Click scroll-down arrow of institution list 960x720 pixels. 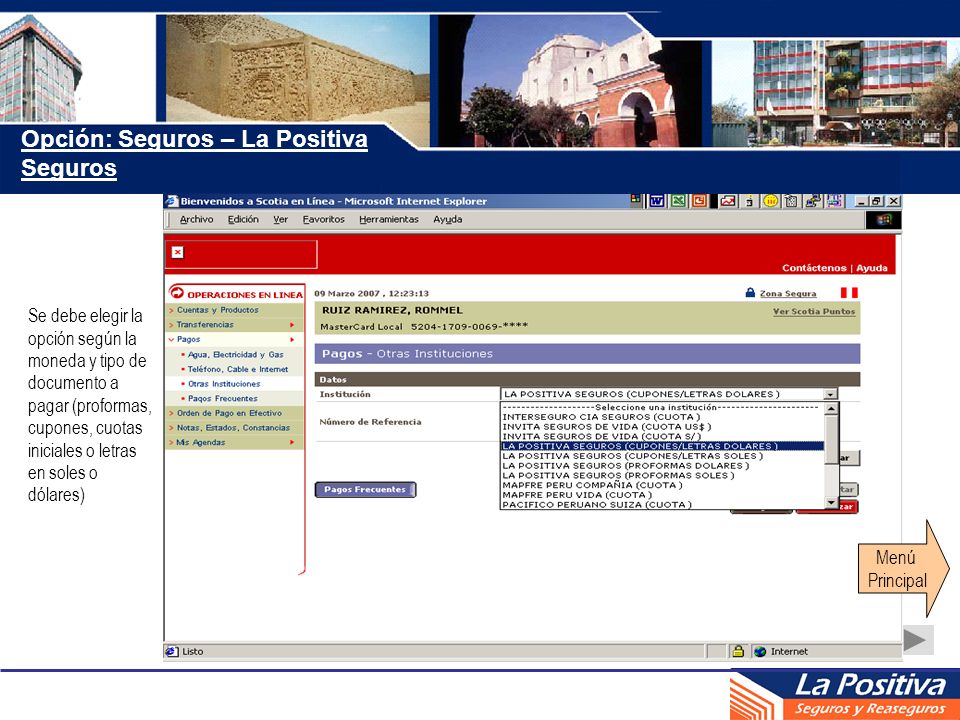pyautogui.click(x=831, y=503)
